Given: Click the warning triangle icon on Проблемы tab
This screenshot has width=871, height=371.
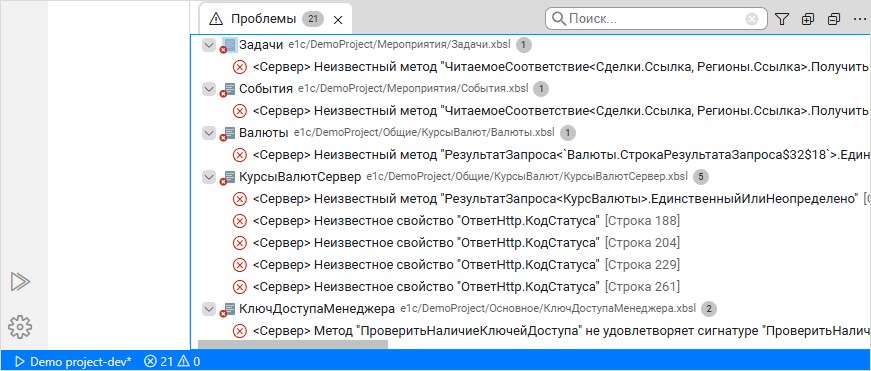Looking at the screenshot, I should coord(216,19).
